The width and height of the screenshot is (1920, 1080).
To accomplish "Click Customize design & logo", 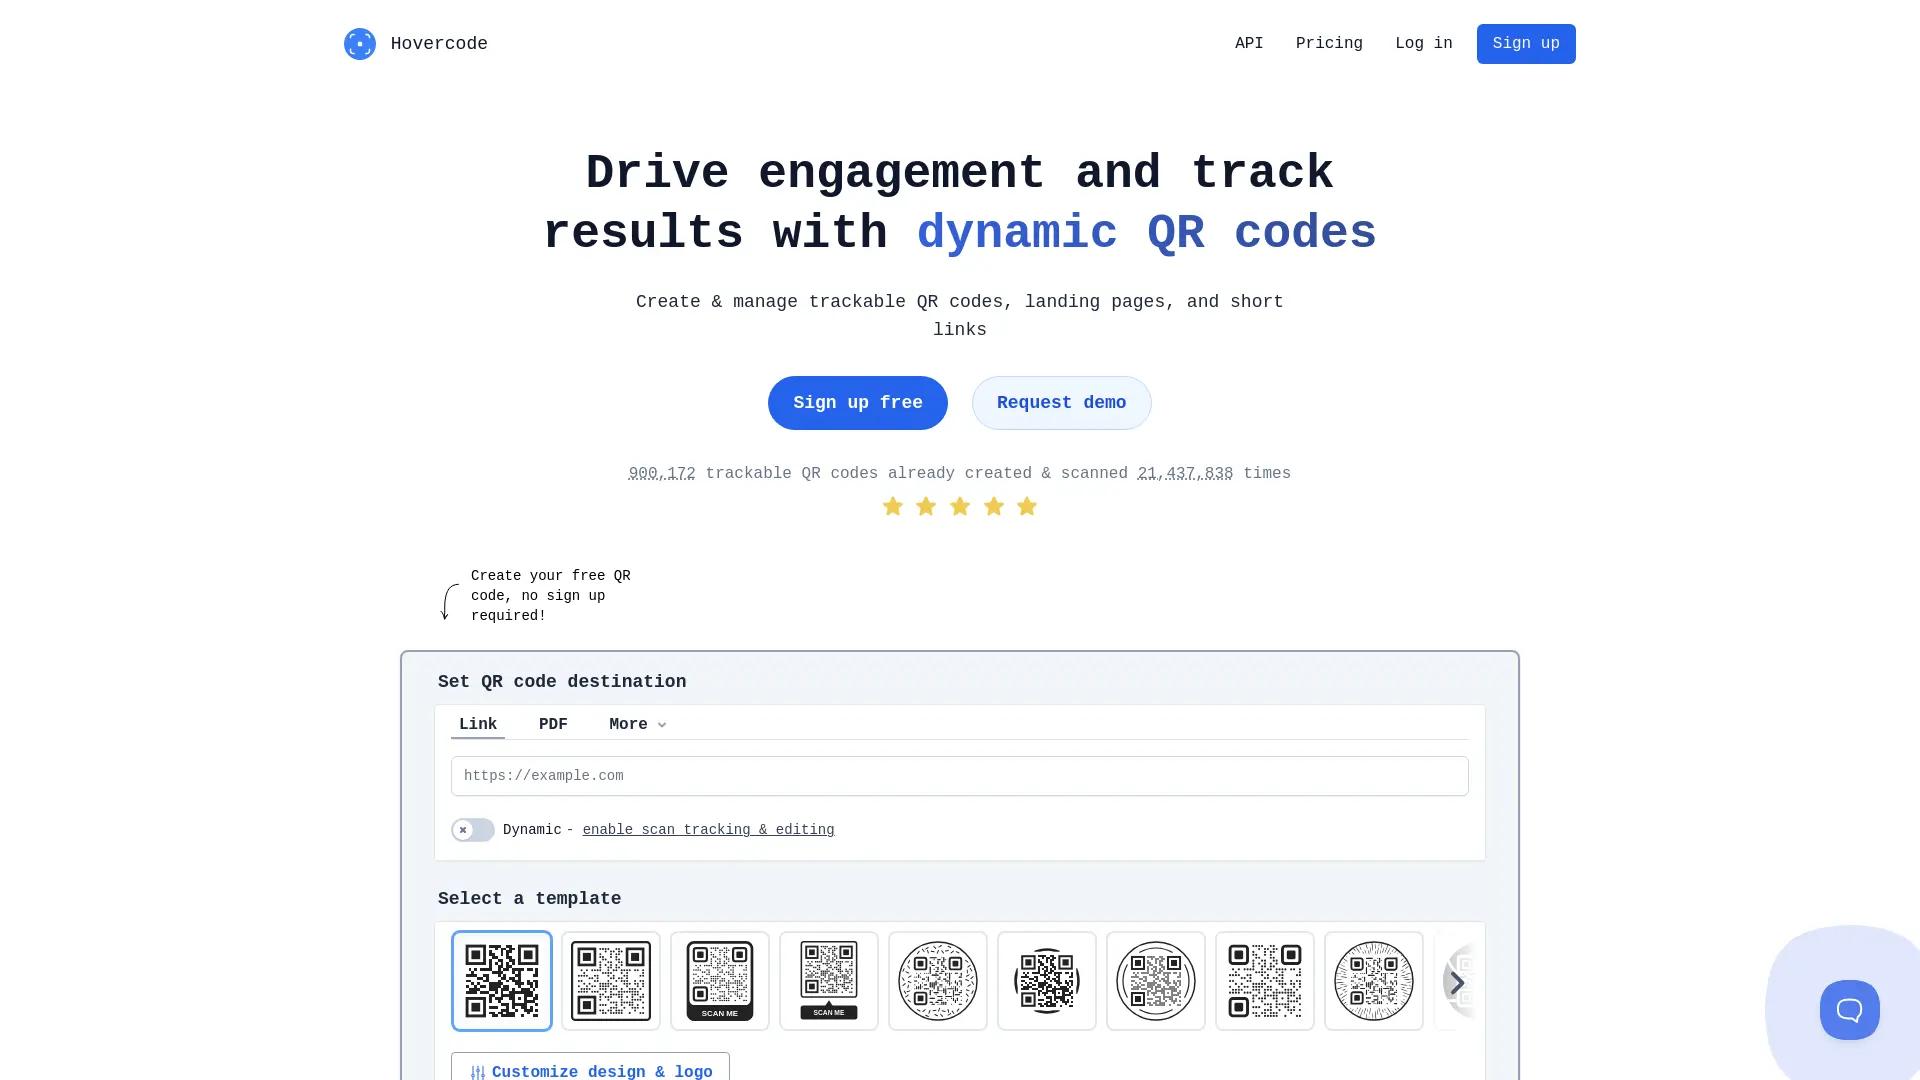I will [590, 1071].
